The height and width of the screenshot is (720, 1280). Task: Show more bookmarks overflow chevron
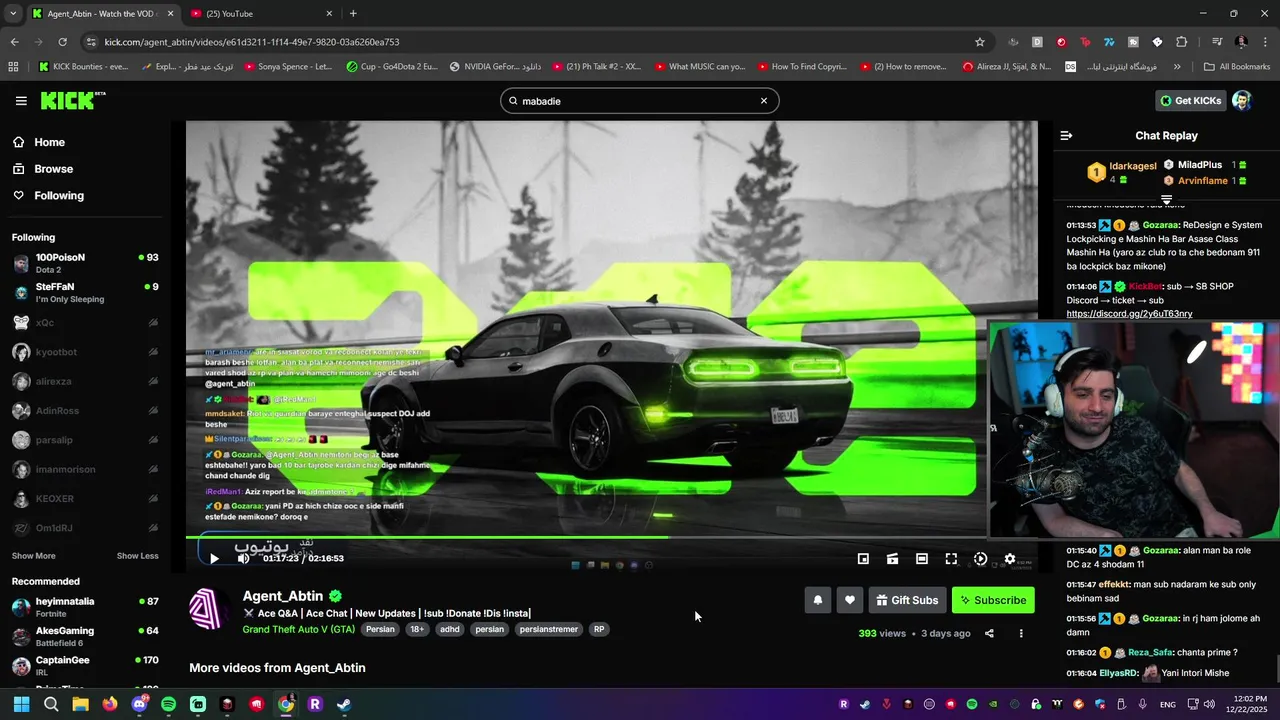point(1177,67)
